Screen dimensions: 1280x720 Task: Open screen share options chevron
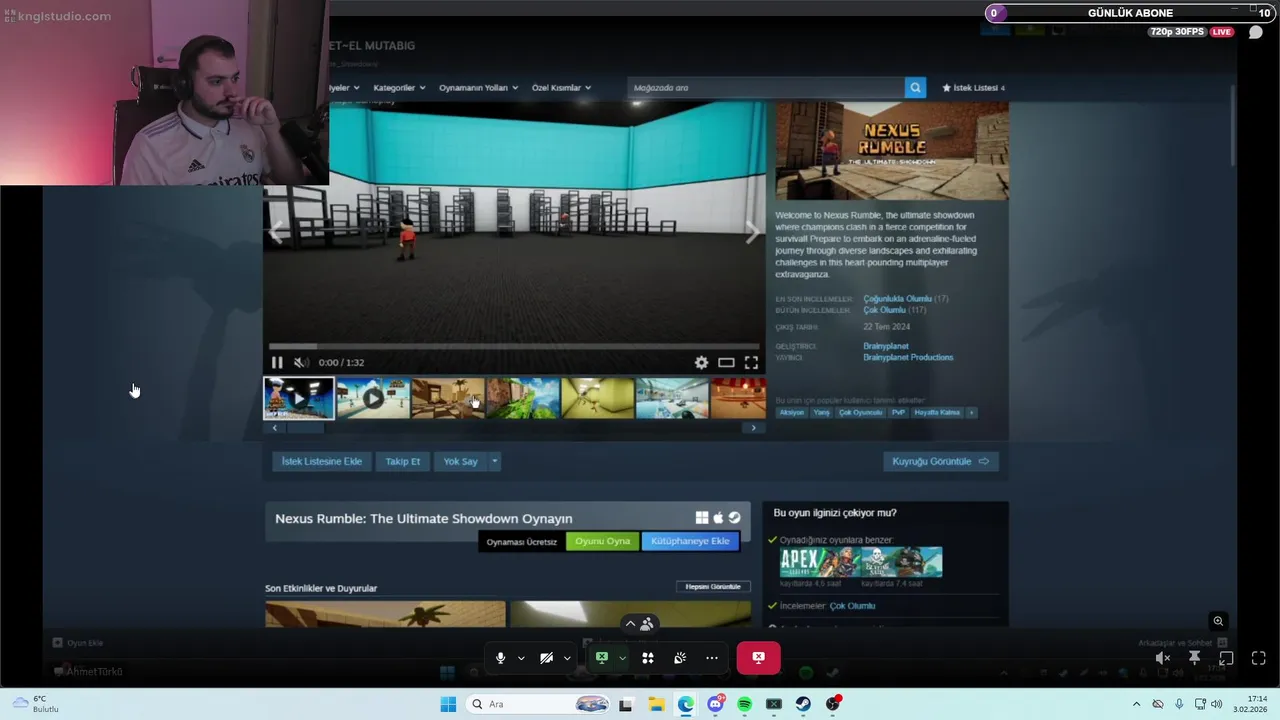pyautogui.click(x=622, y=658)
